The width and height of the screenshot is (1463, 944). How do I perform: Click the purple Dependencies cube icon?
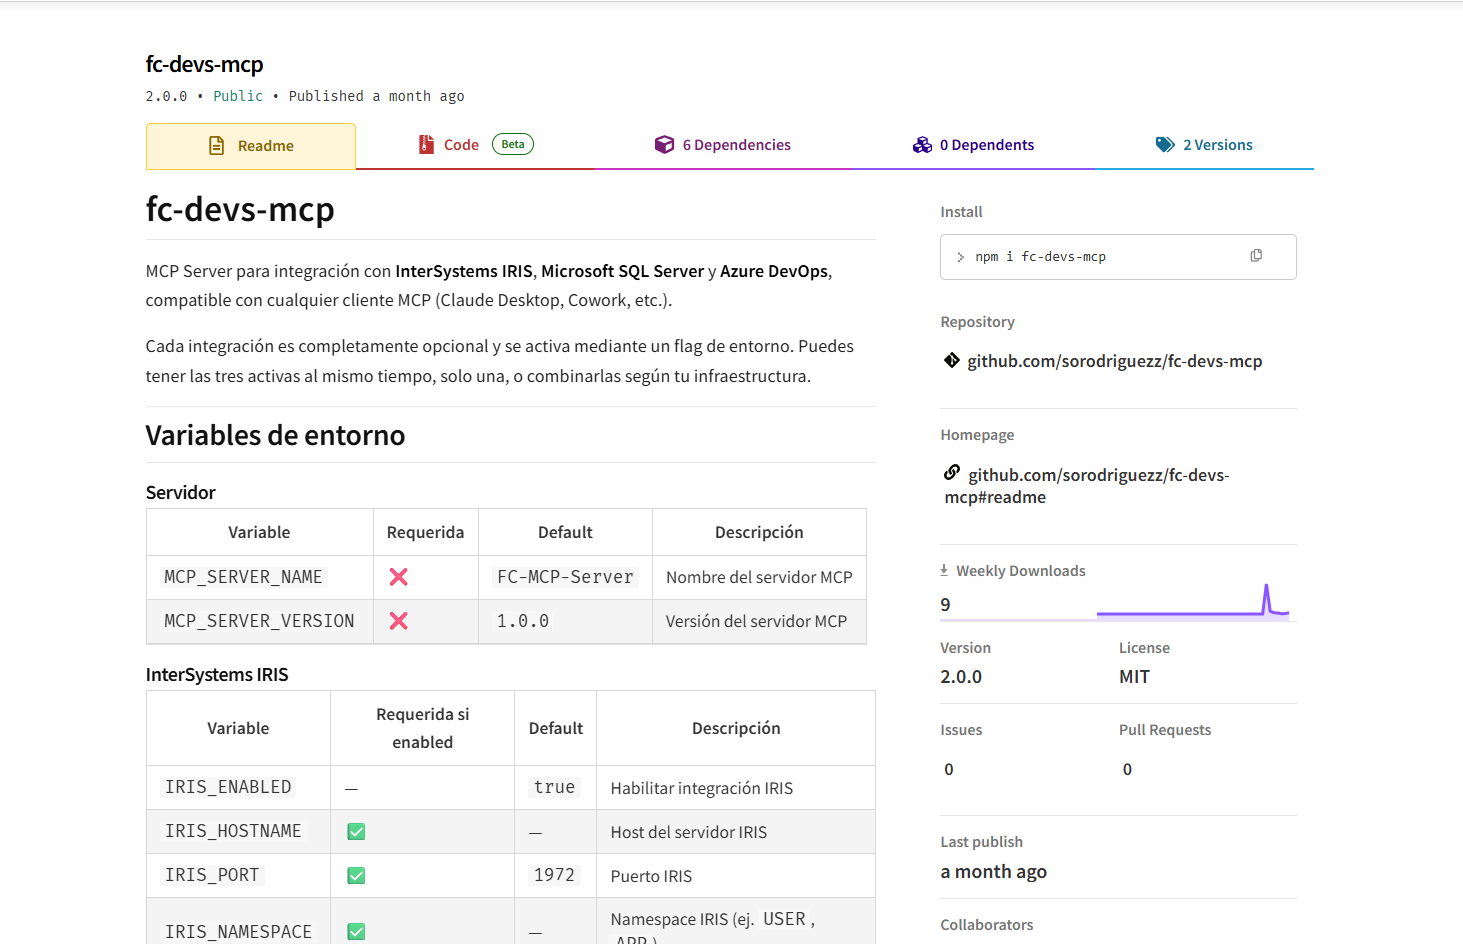[664, 145]
